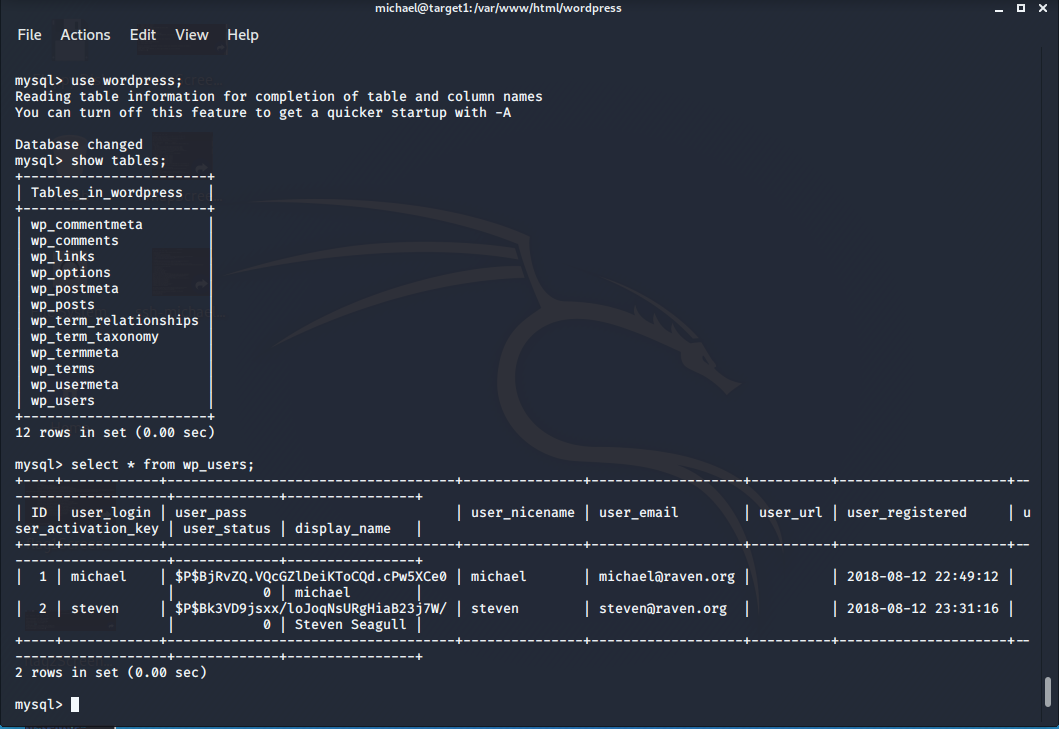Open the View menu
1059x729 pixels.
coord(192,34)
